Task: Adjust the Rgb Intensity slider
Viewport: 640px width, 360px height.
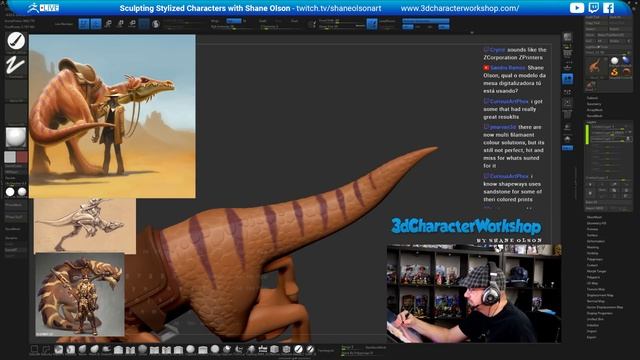Action: tap(231, 27)
